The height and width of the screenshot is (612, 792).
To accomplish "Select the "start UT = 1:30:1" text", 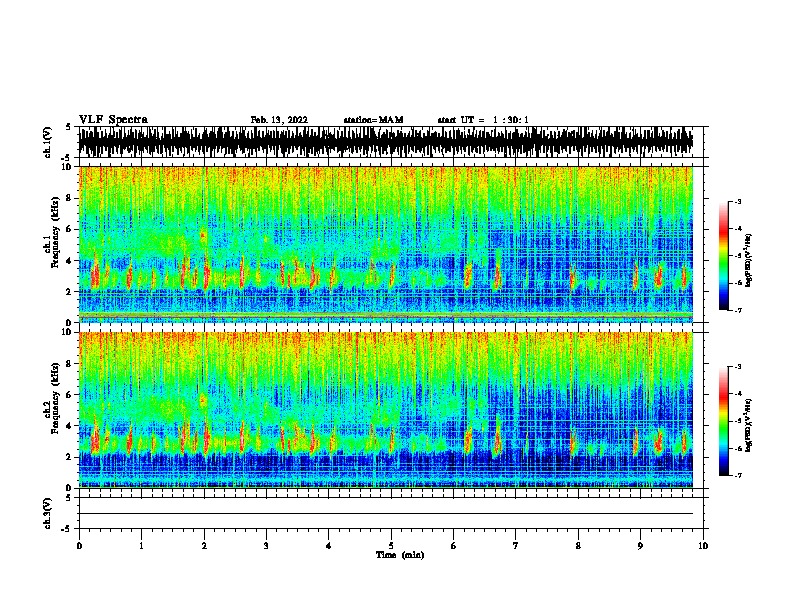I will tap(483, 120).
